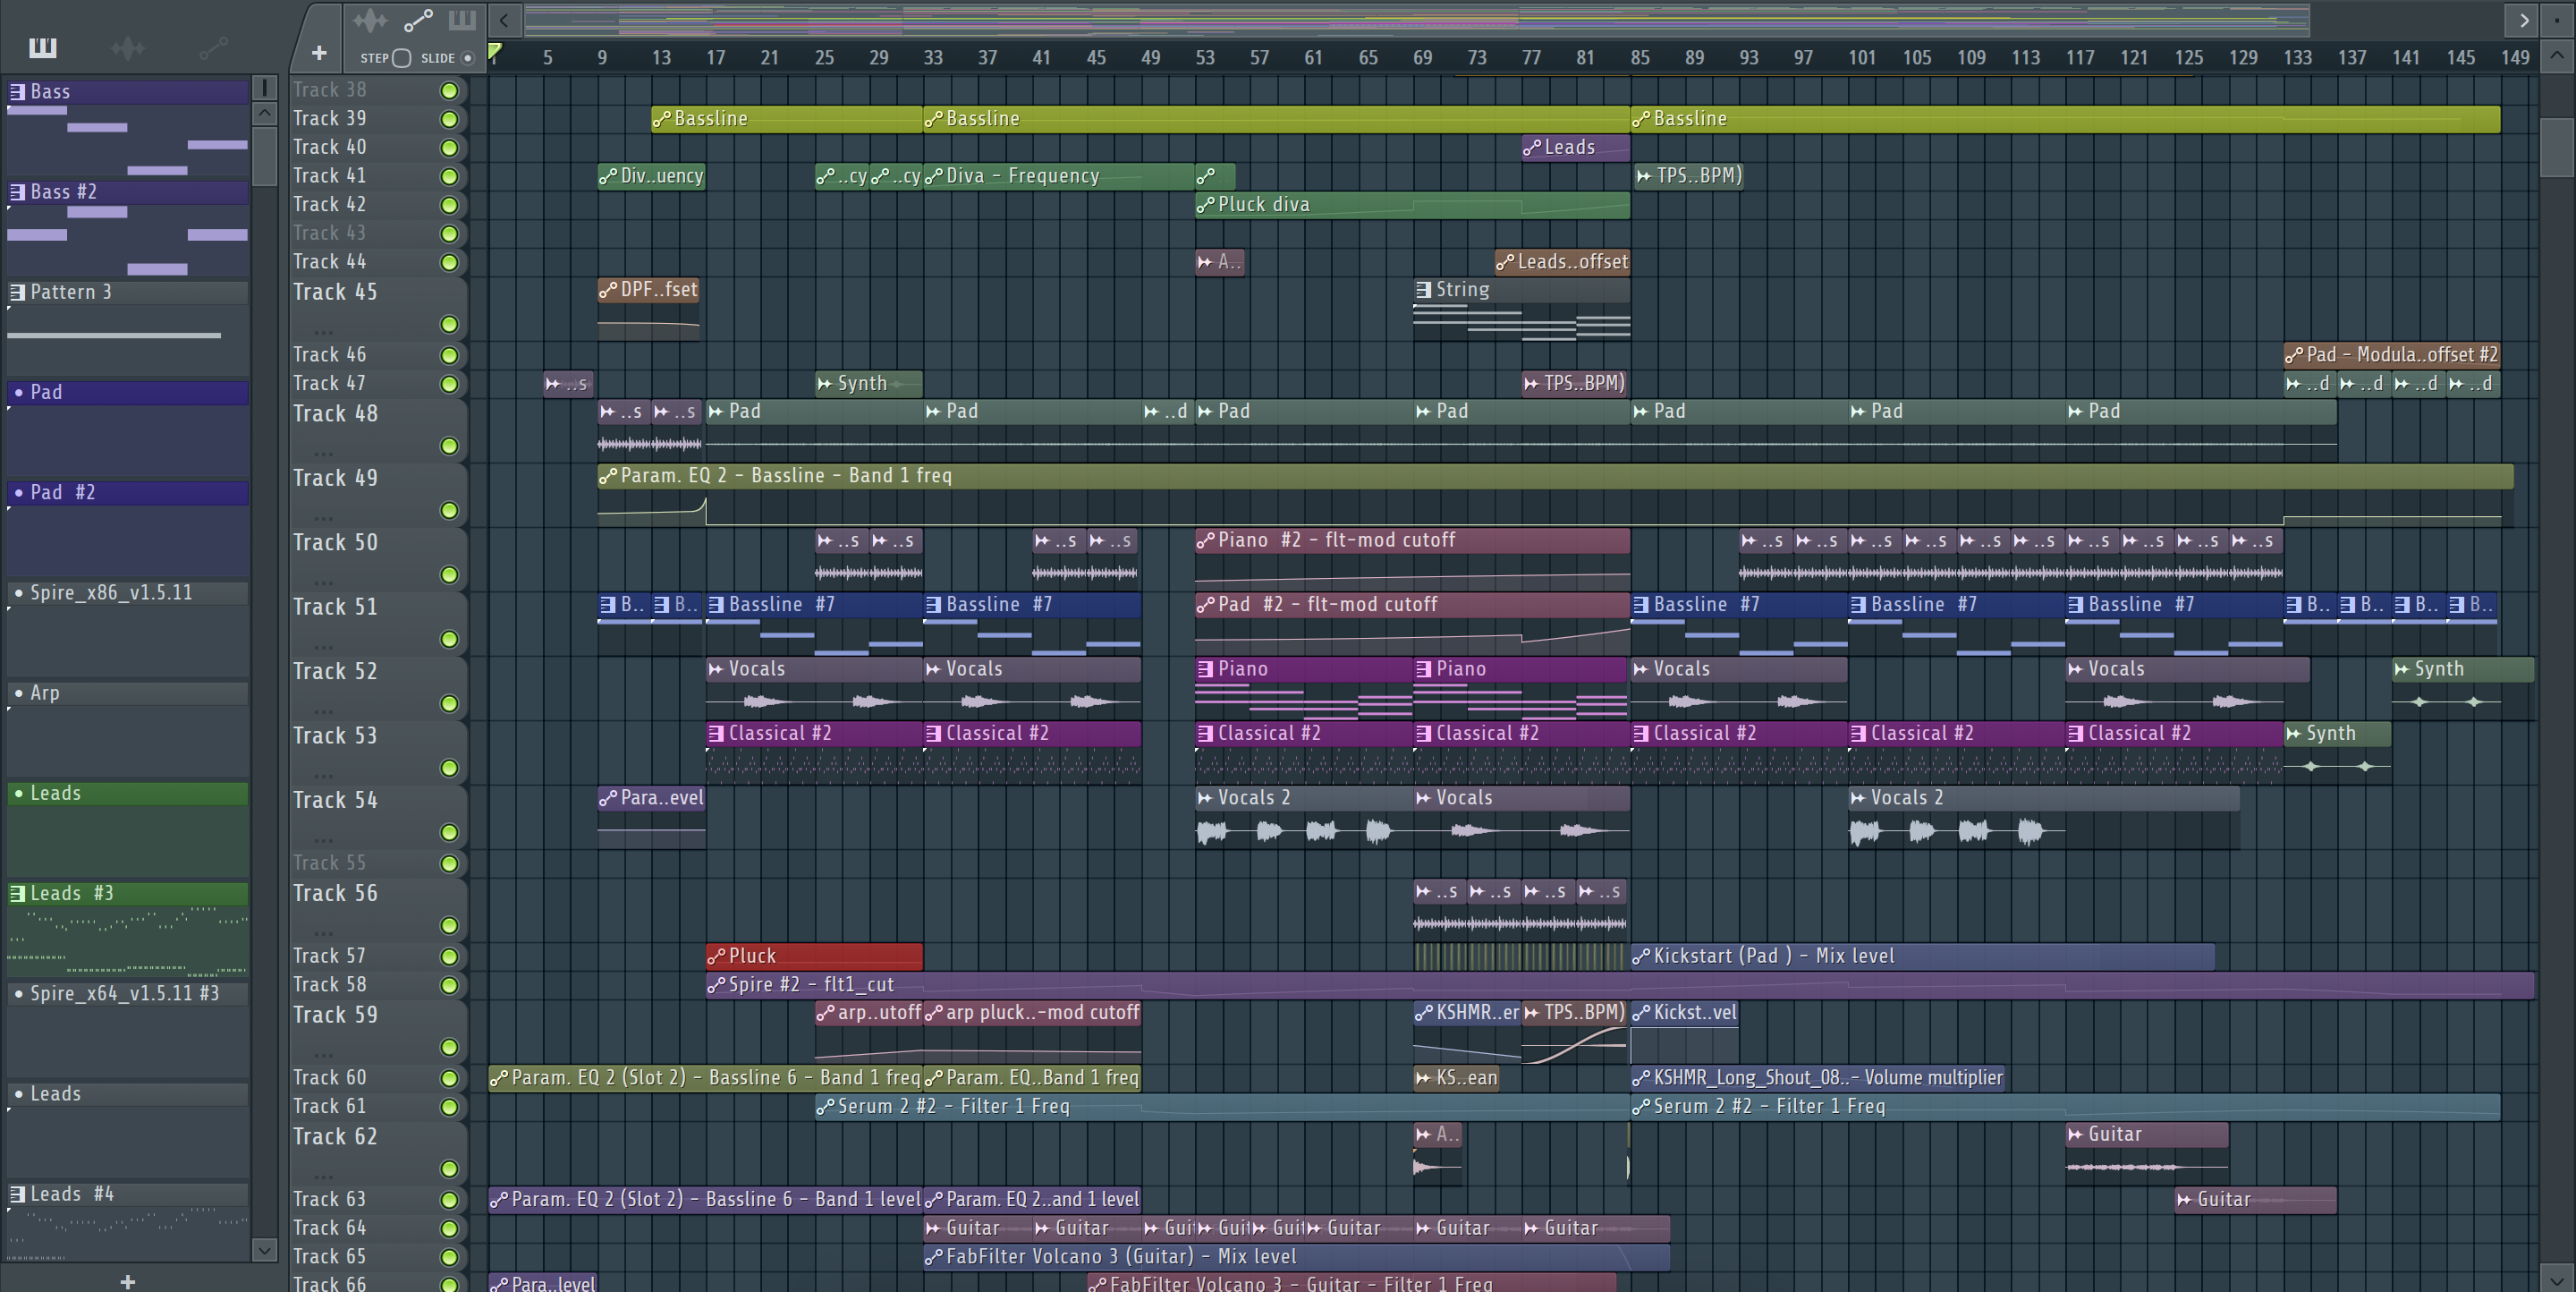Click the playlist vertical scrollbar thumb
Viewport: 2576px width, 1292px height.
[2557, 146]
